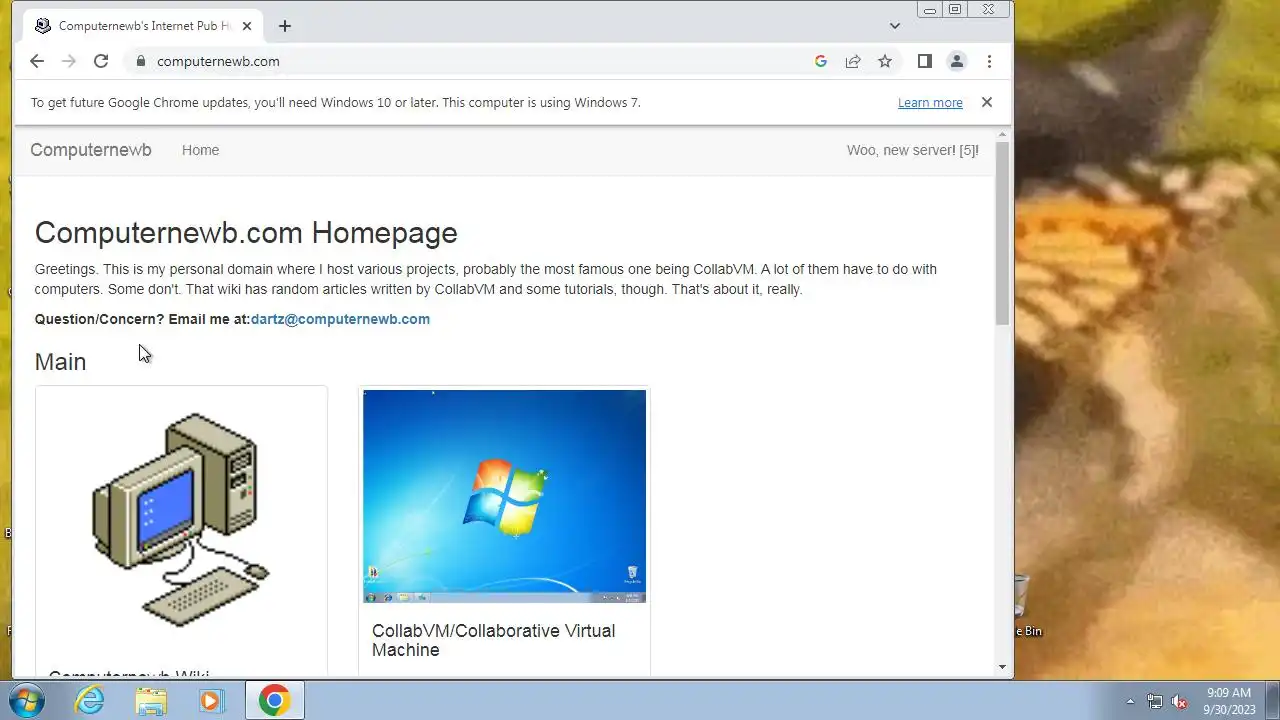
Task: Select the Computernewb's Internet Pub tab
Action: tap(144, 26)
